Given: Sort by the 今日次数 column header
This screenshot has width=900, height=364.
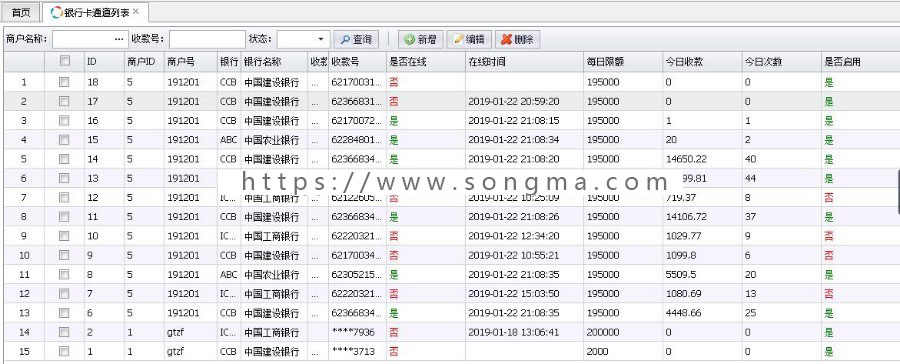Looking at the screenshot, I should (781, 62).
